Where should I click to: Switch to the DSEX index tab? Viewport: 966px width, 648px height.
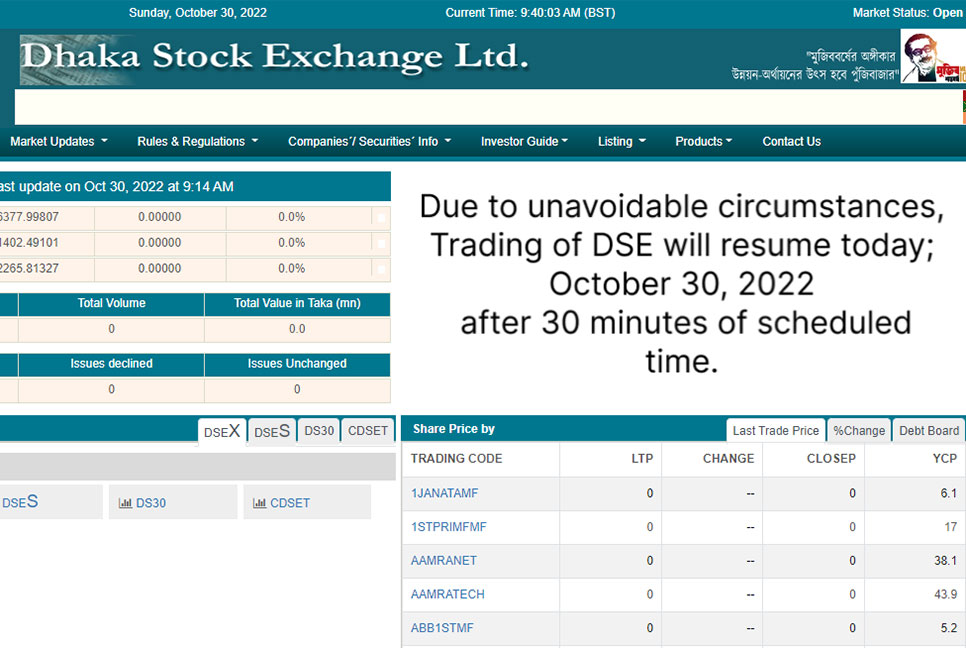(x=222, y=431)
